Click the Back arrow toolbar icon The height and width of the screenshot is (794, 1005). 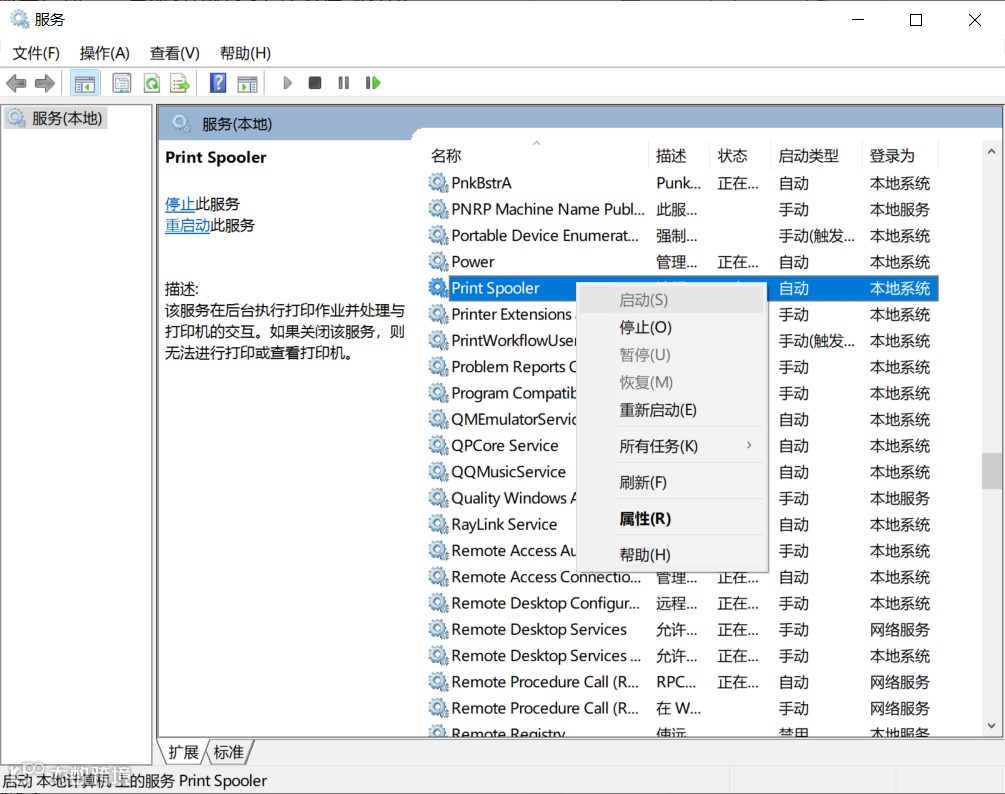tap(16, 83)
